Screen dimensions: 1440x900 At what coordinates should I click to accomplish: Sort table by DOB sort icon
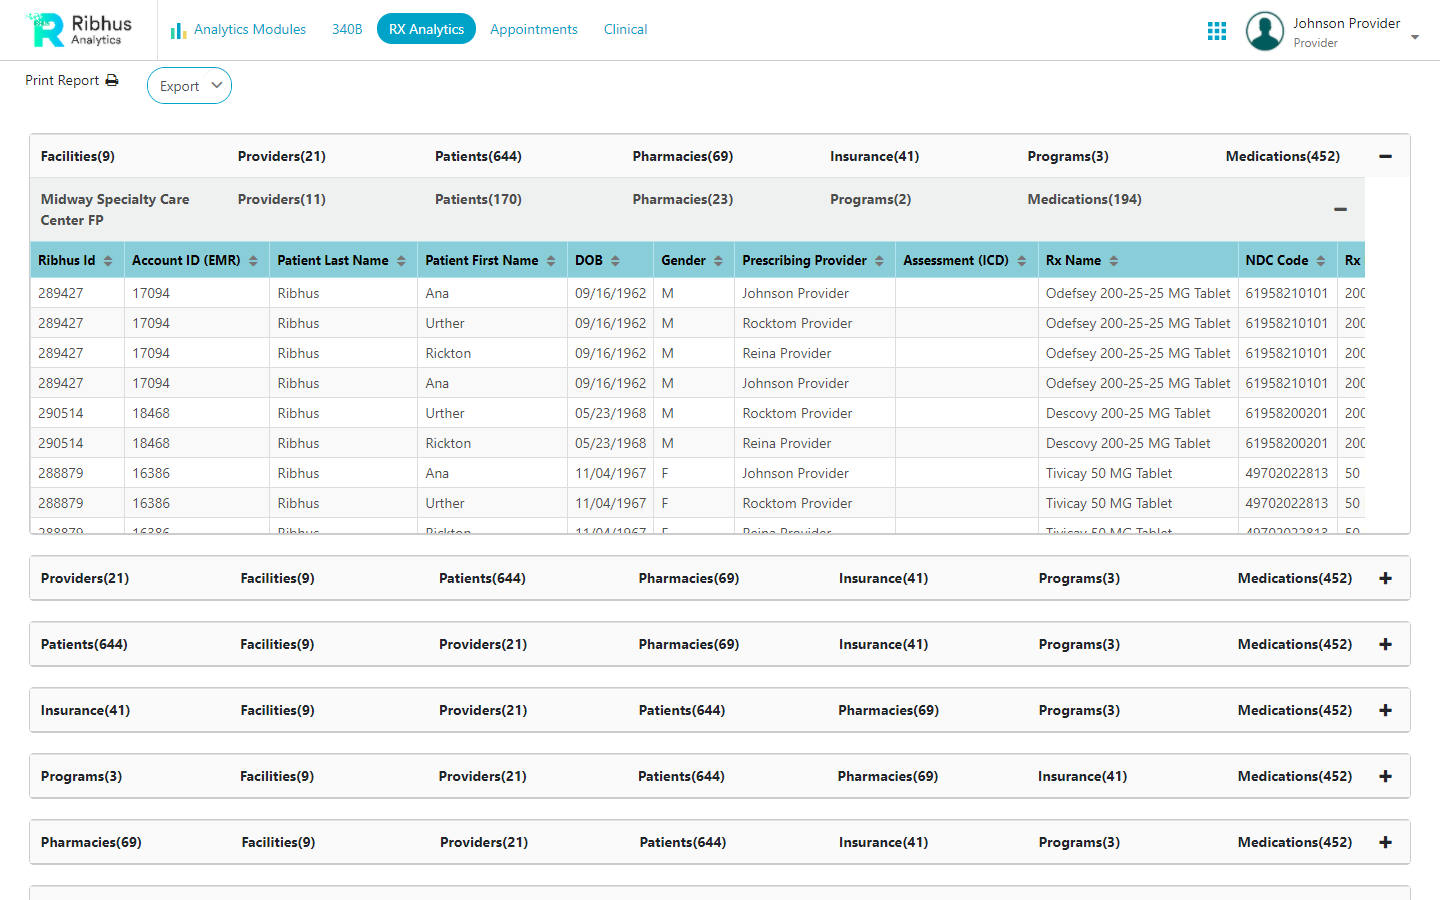615,261
